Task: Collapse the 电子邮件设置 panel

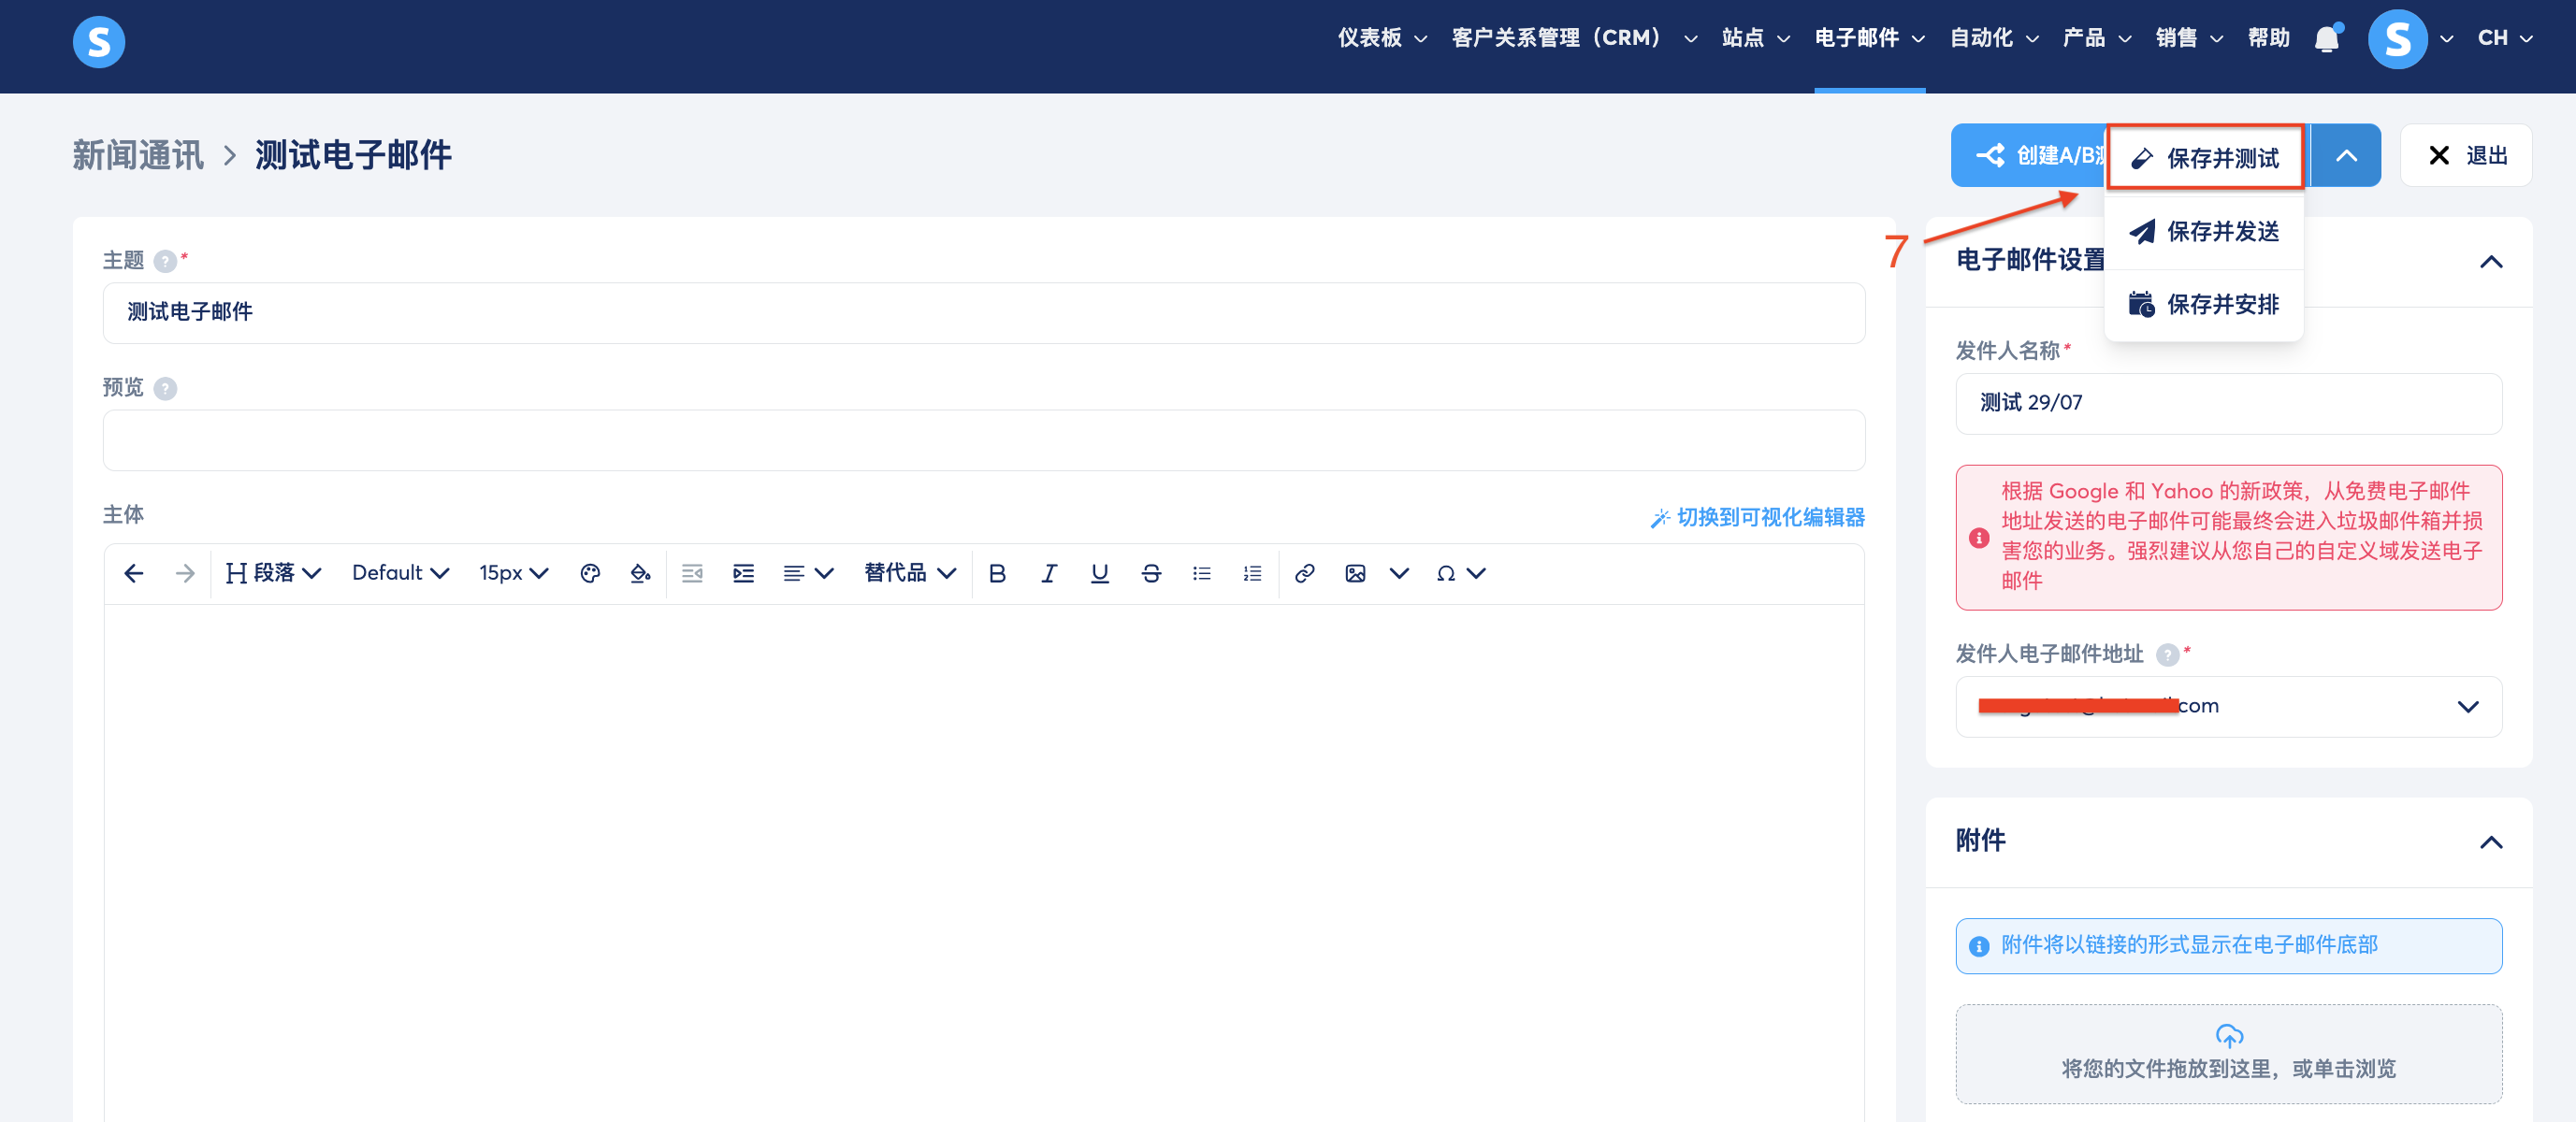Action: (x=2490, y=261)
